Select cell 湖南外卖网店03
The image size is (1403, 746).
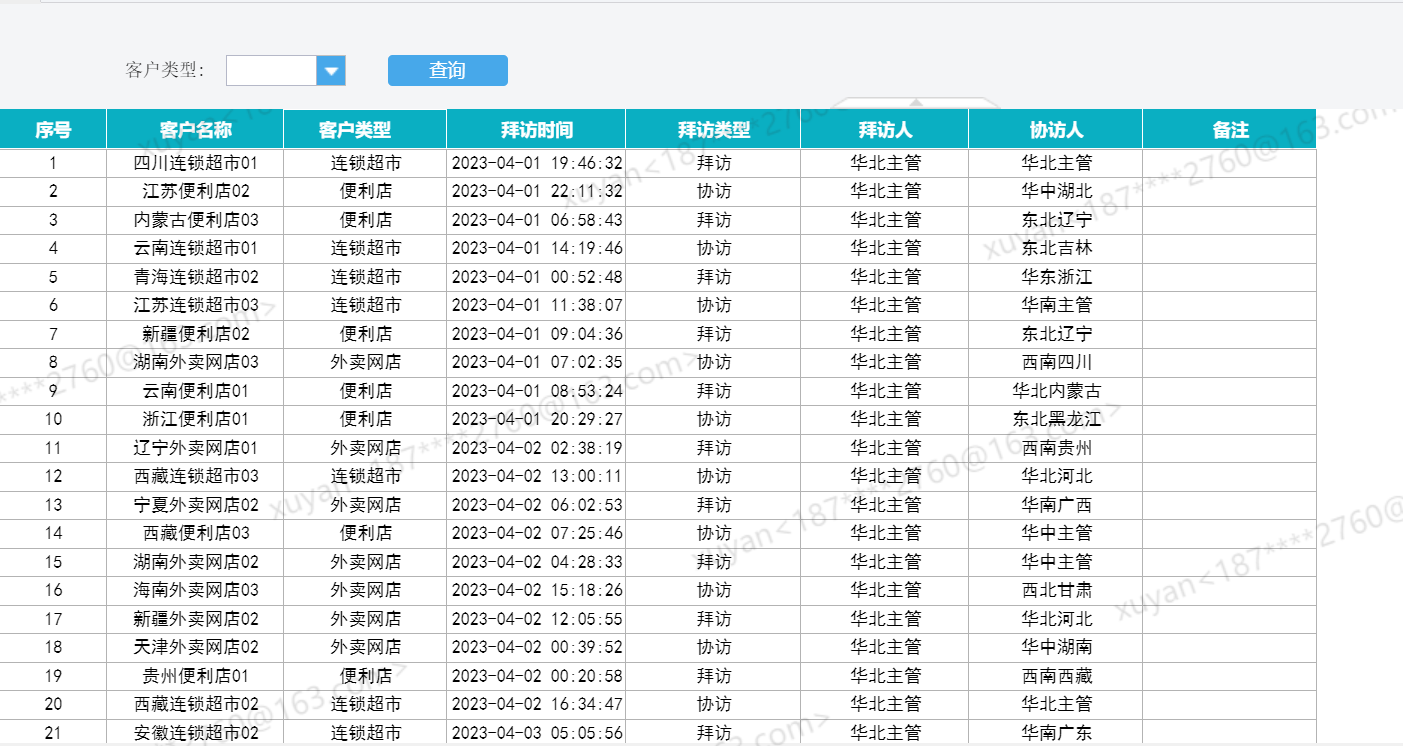tap(195, 362)
